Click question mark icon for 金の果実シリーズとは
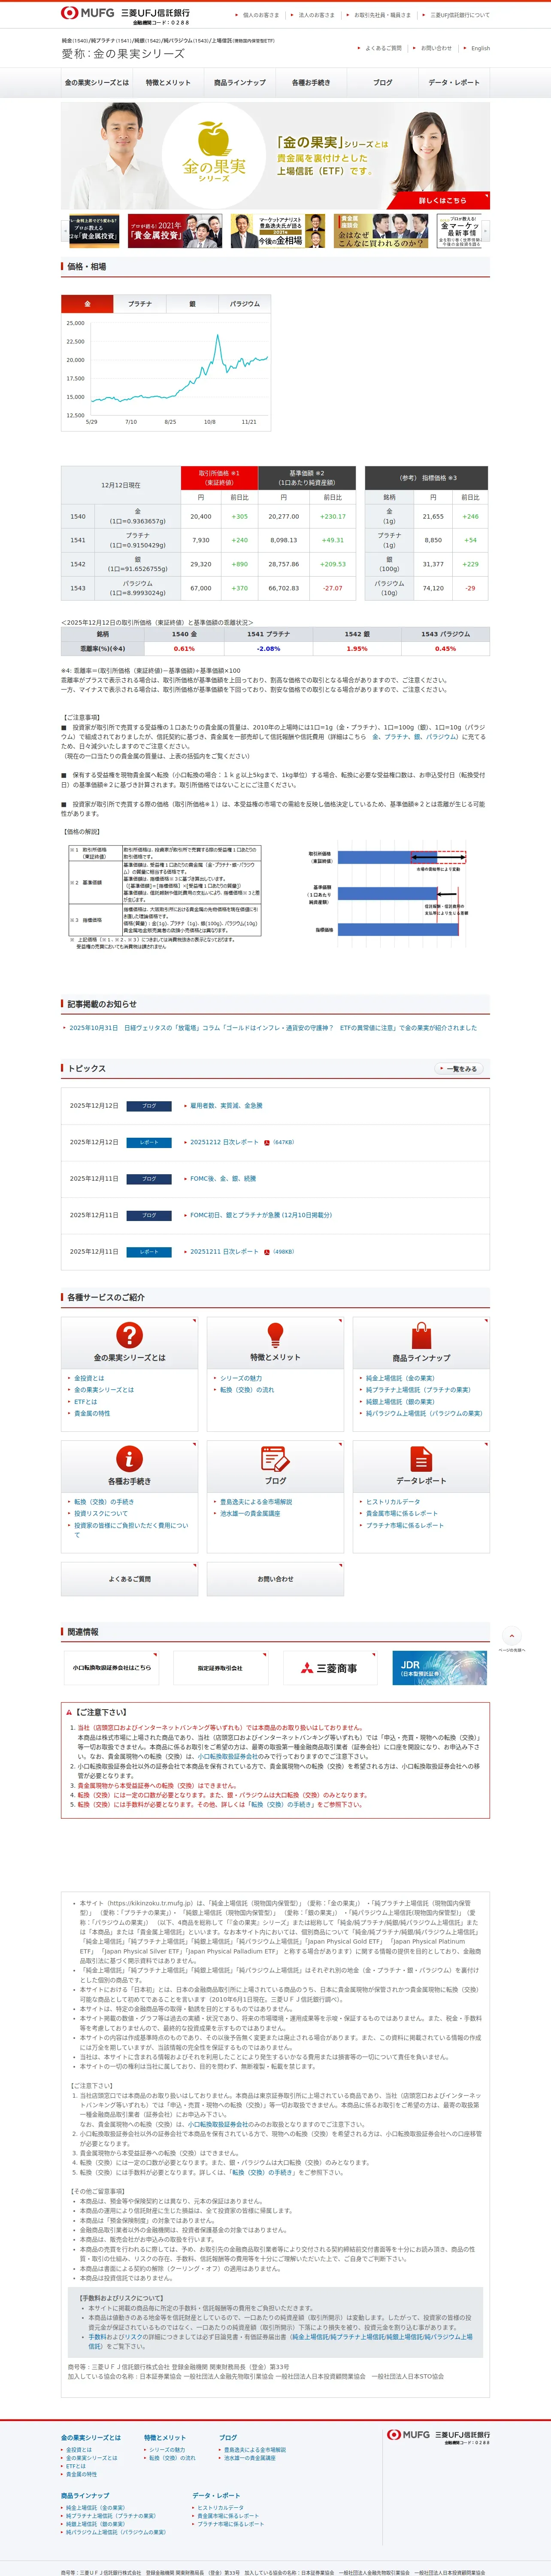This screenshot has height=2576, width=551. (x=129, y=1335)
